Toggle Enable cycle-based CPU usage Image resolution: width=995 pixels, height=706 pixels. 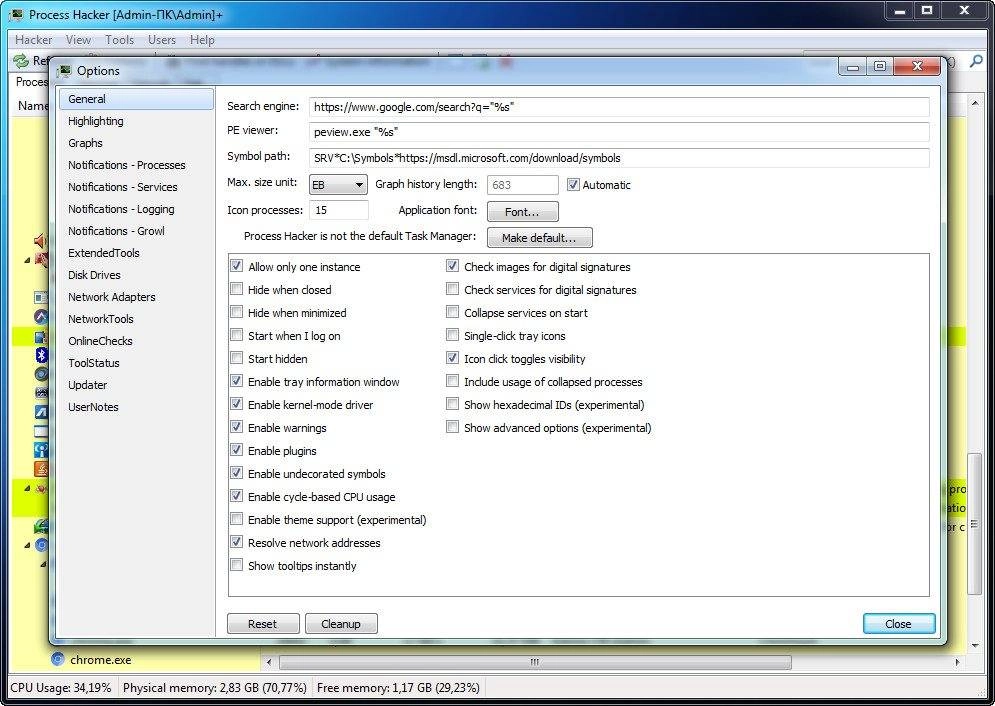(x=236, y=496)
